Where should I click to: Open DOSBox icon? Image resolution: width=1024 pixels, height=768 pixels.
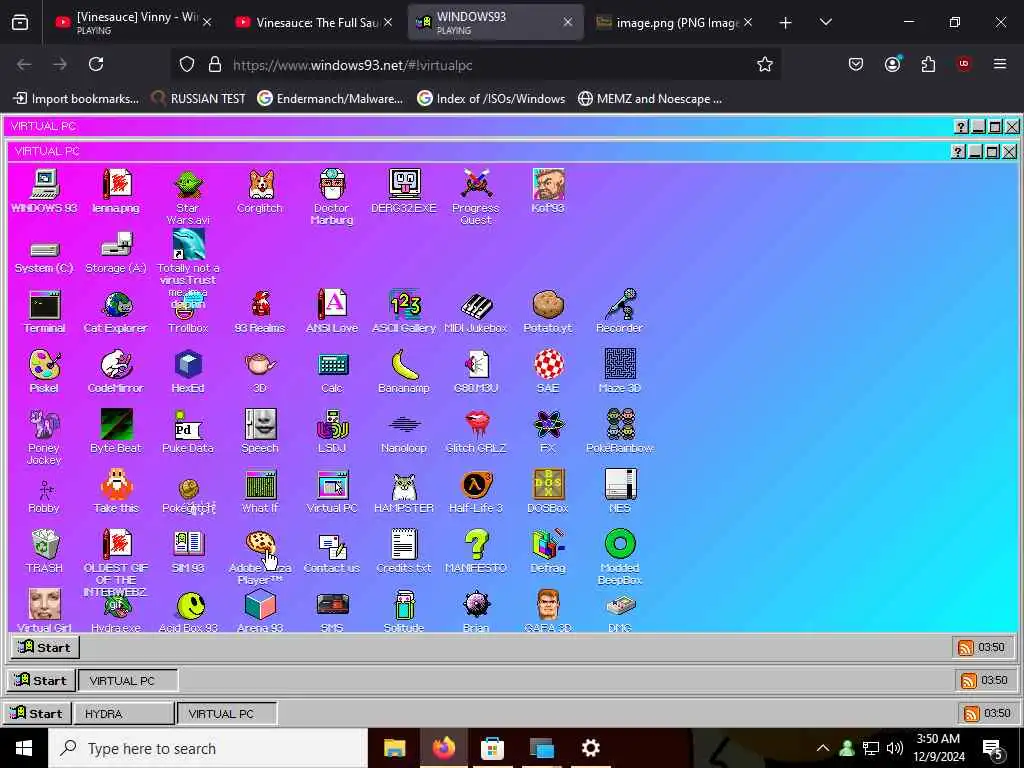click(548, 491)
